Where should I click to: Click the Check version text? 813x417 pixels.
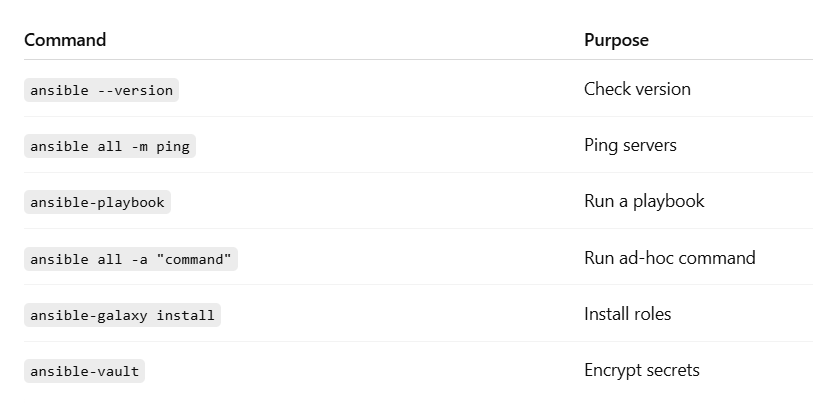(x=637, y=89)
